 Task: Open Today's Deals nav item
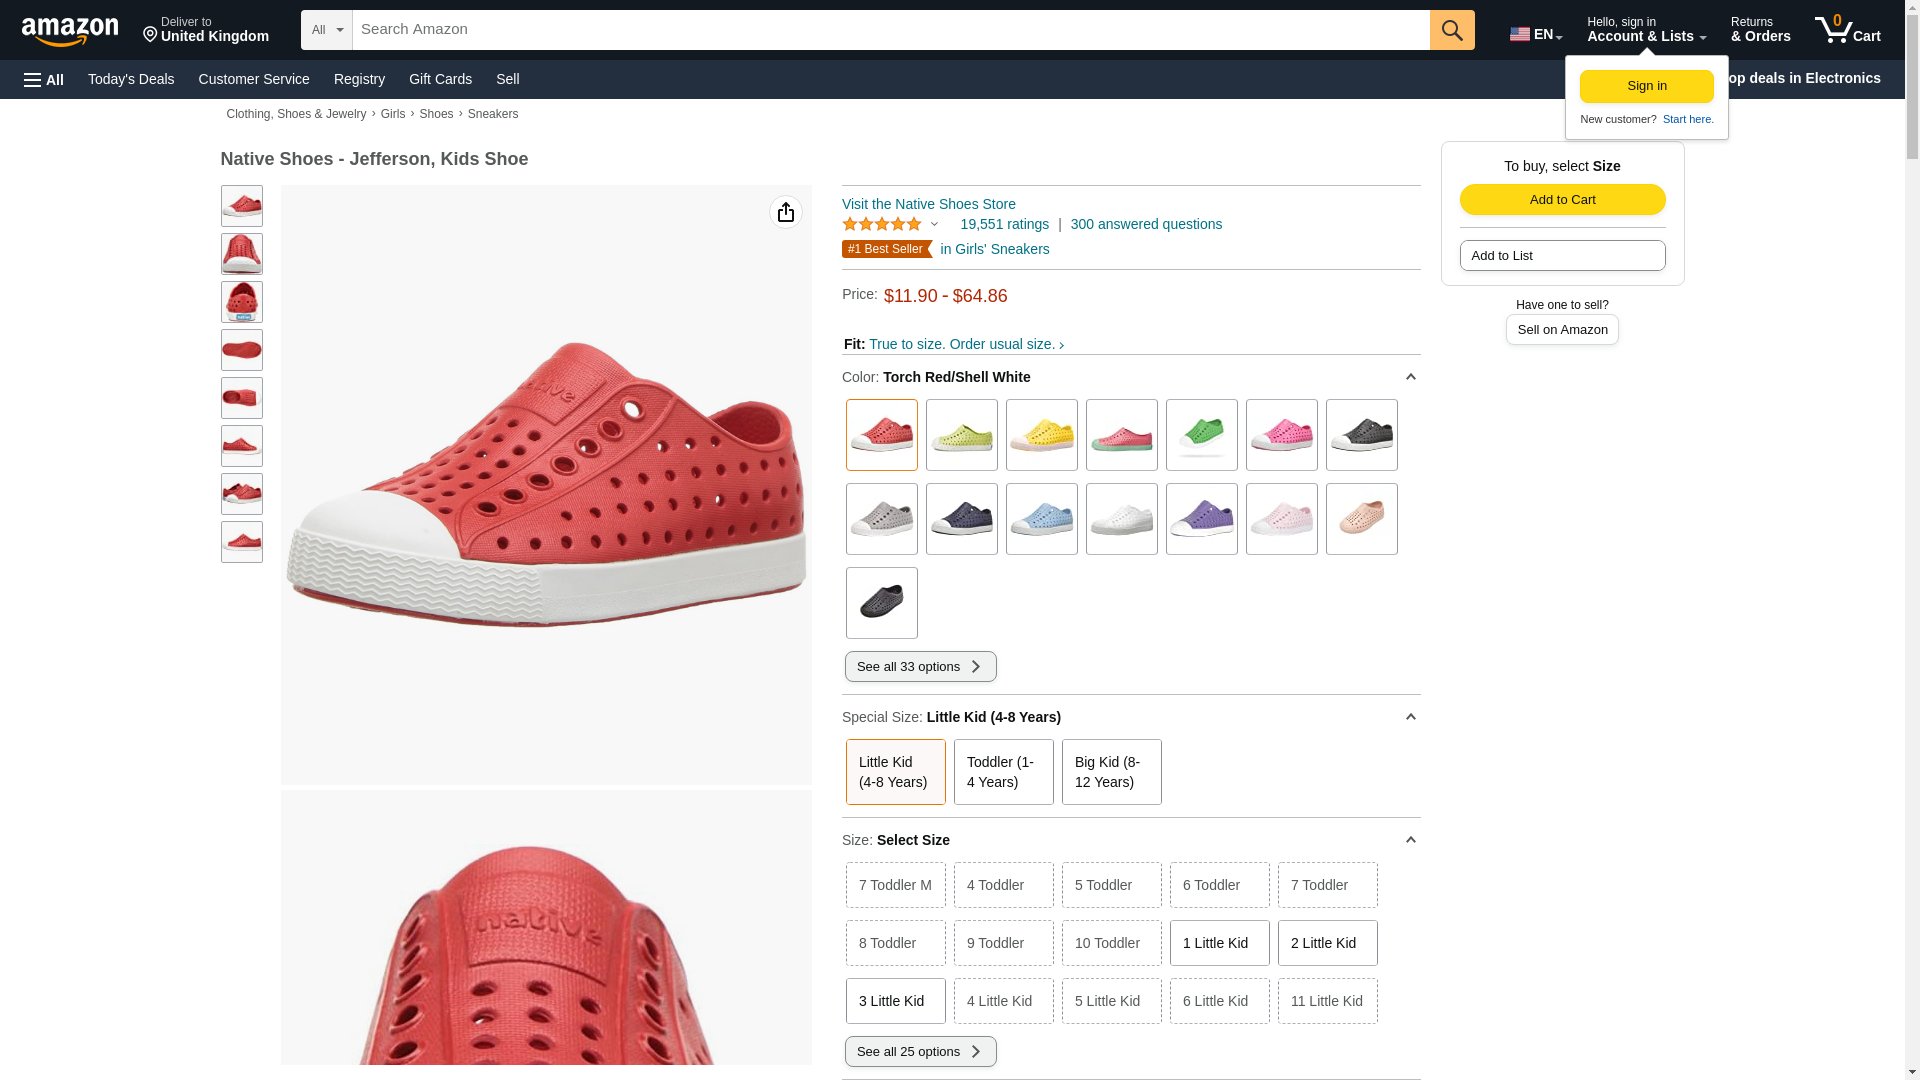(x=131, y=79)
